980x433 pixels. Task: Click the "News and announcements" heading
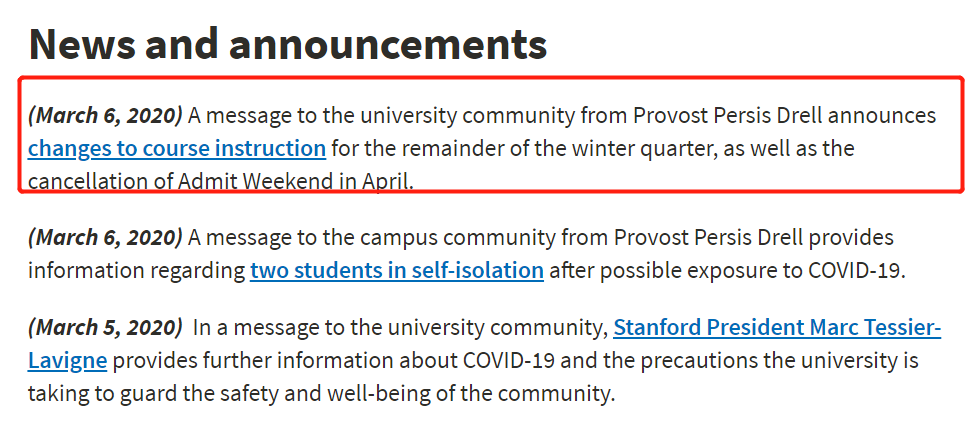(x=288, y=43)
